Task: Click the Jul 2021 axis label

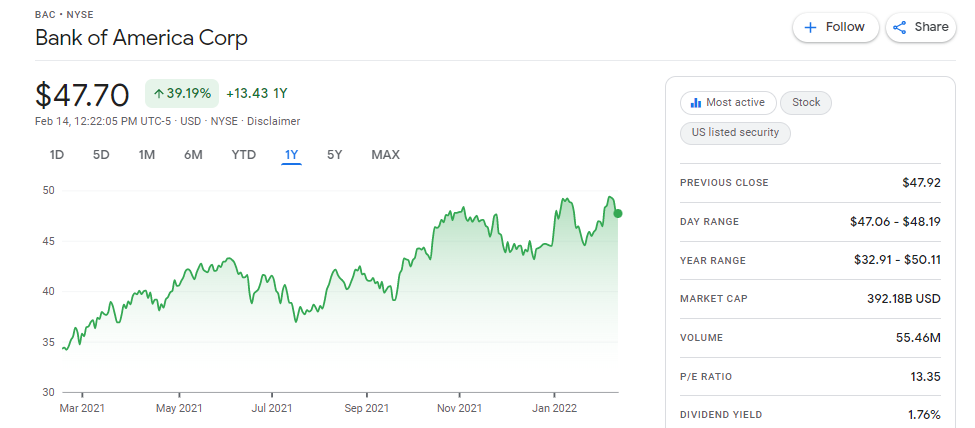Action: click(272, 409)
